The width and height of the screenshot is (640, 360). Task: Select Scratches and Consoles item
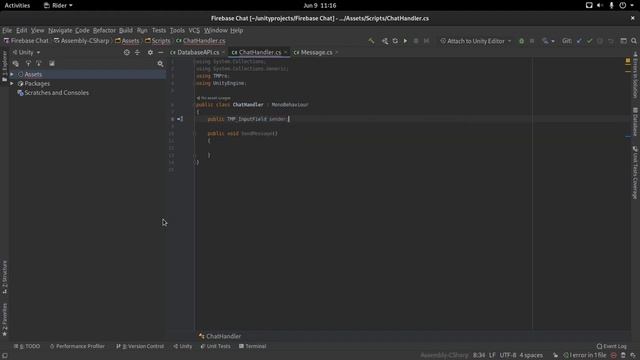(x=53, y=93)
